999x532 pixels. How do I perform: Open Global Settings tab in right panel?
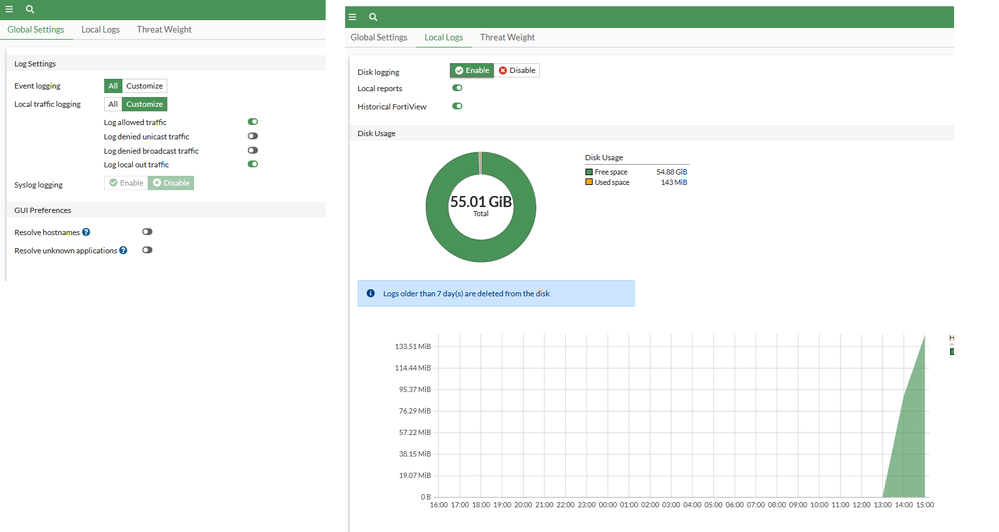[379, 38]
